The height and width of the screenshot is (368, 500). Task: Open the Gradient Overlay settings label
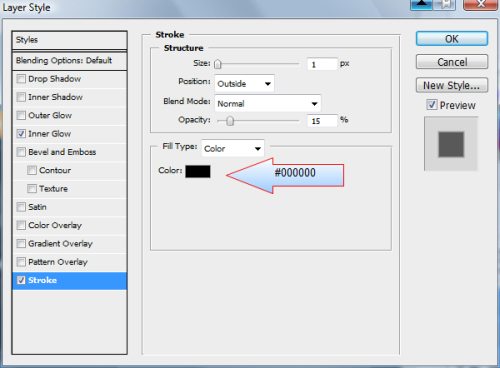(x=60, y=244)
